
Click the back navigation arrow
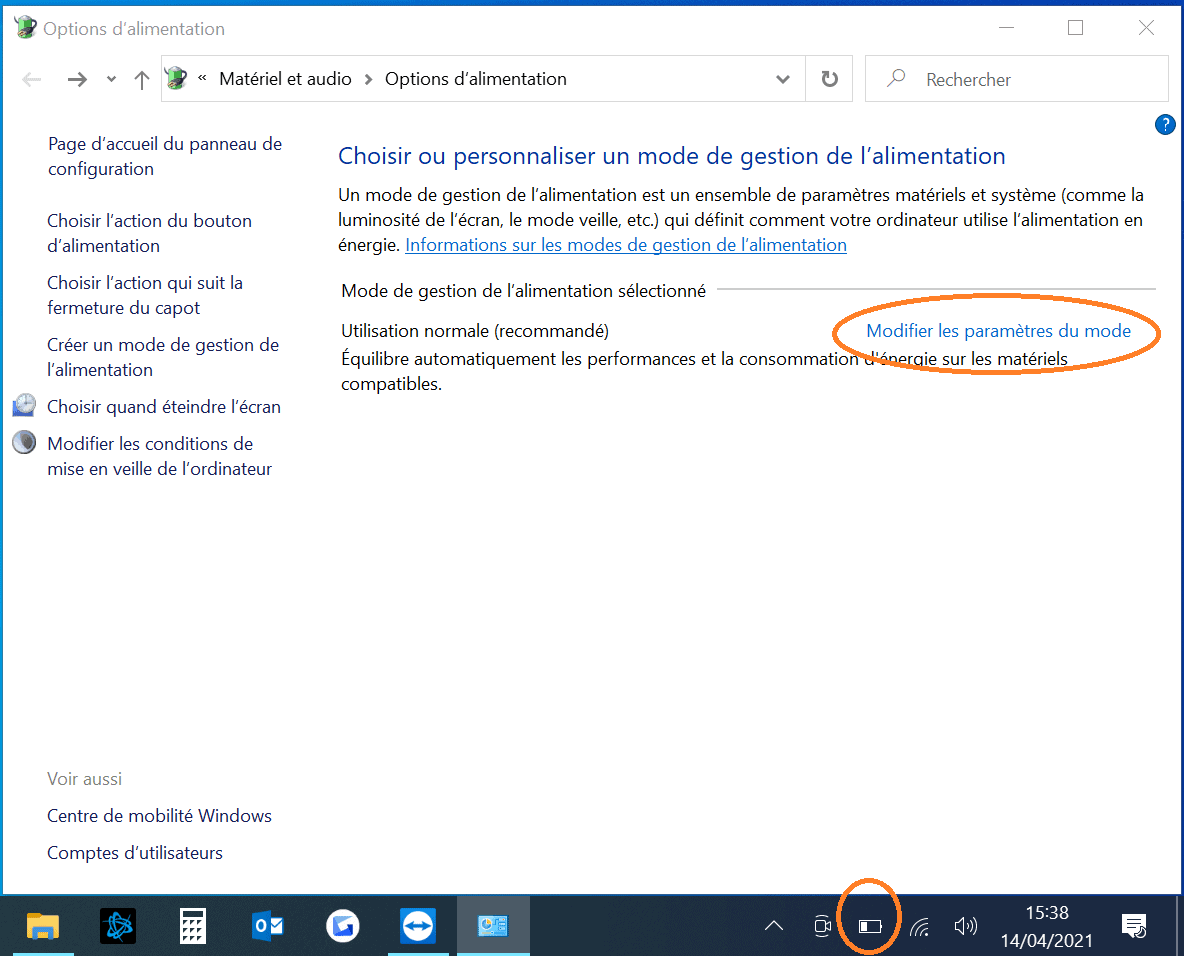click(32, 79)
